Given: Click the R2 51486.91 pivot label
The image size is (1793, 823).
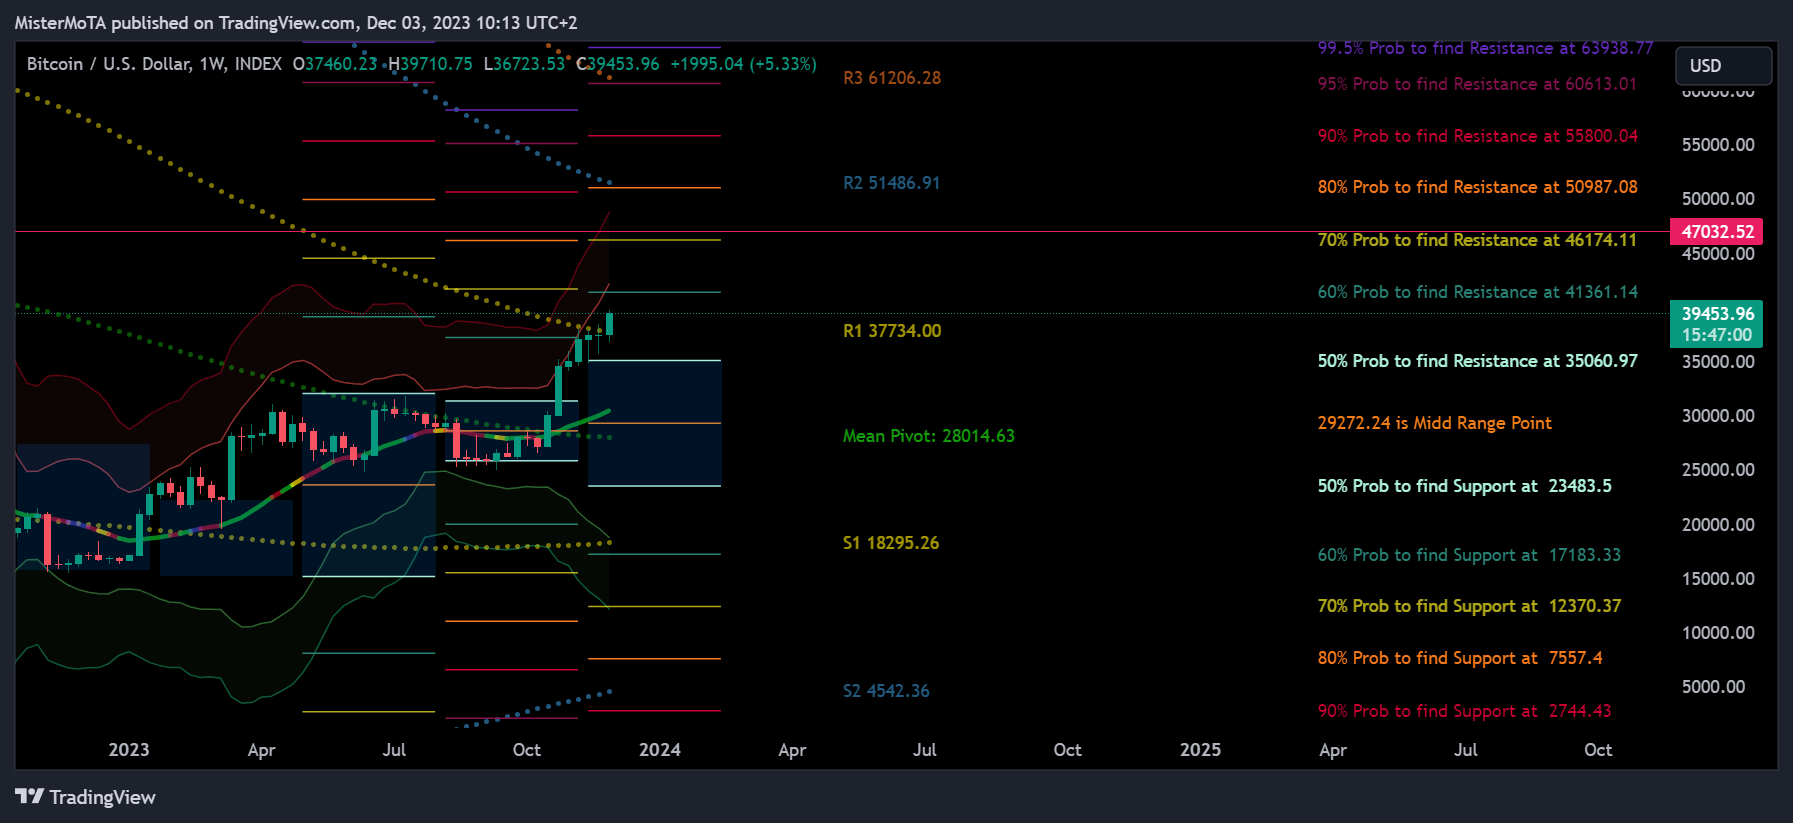Looking at the screenshot, I should tap(892, 183).
